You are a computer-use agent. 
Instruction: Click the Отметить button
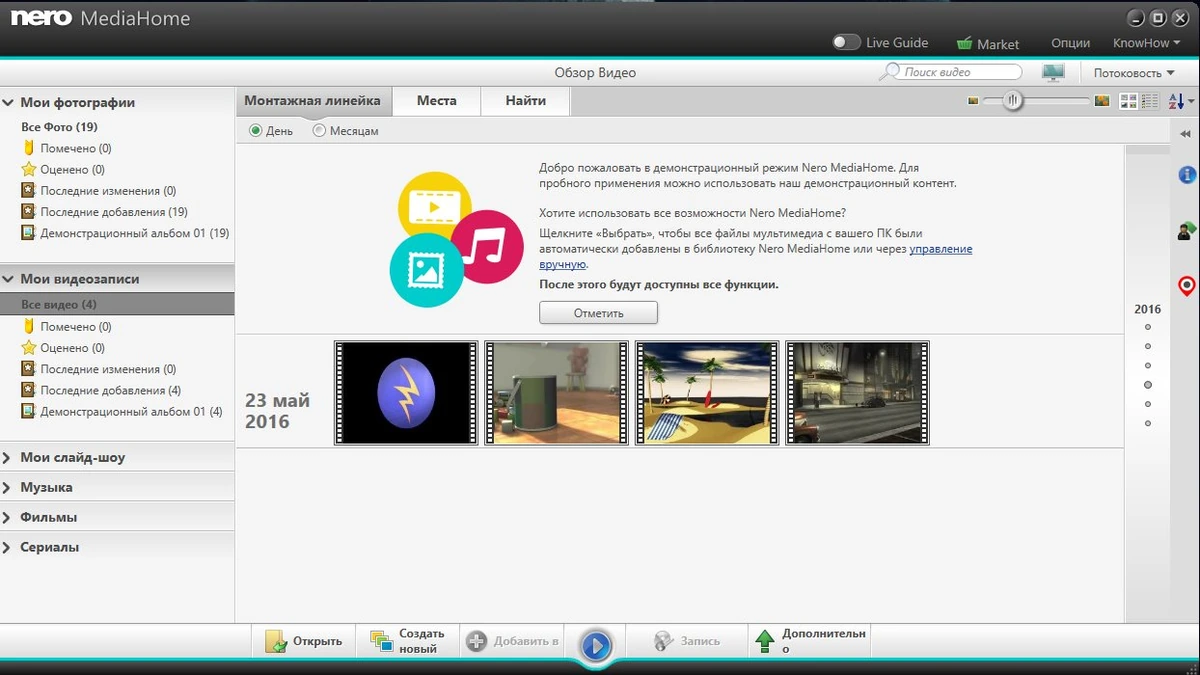598,313
